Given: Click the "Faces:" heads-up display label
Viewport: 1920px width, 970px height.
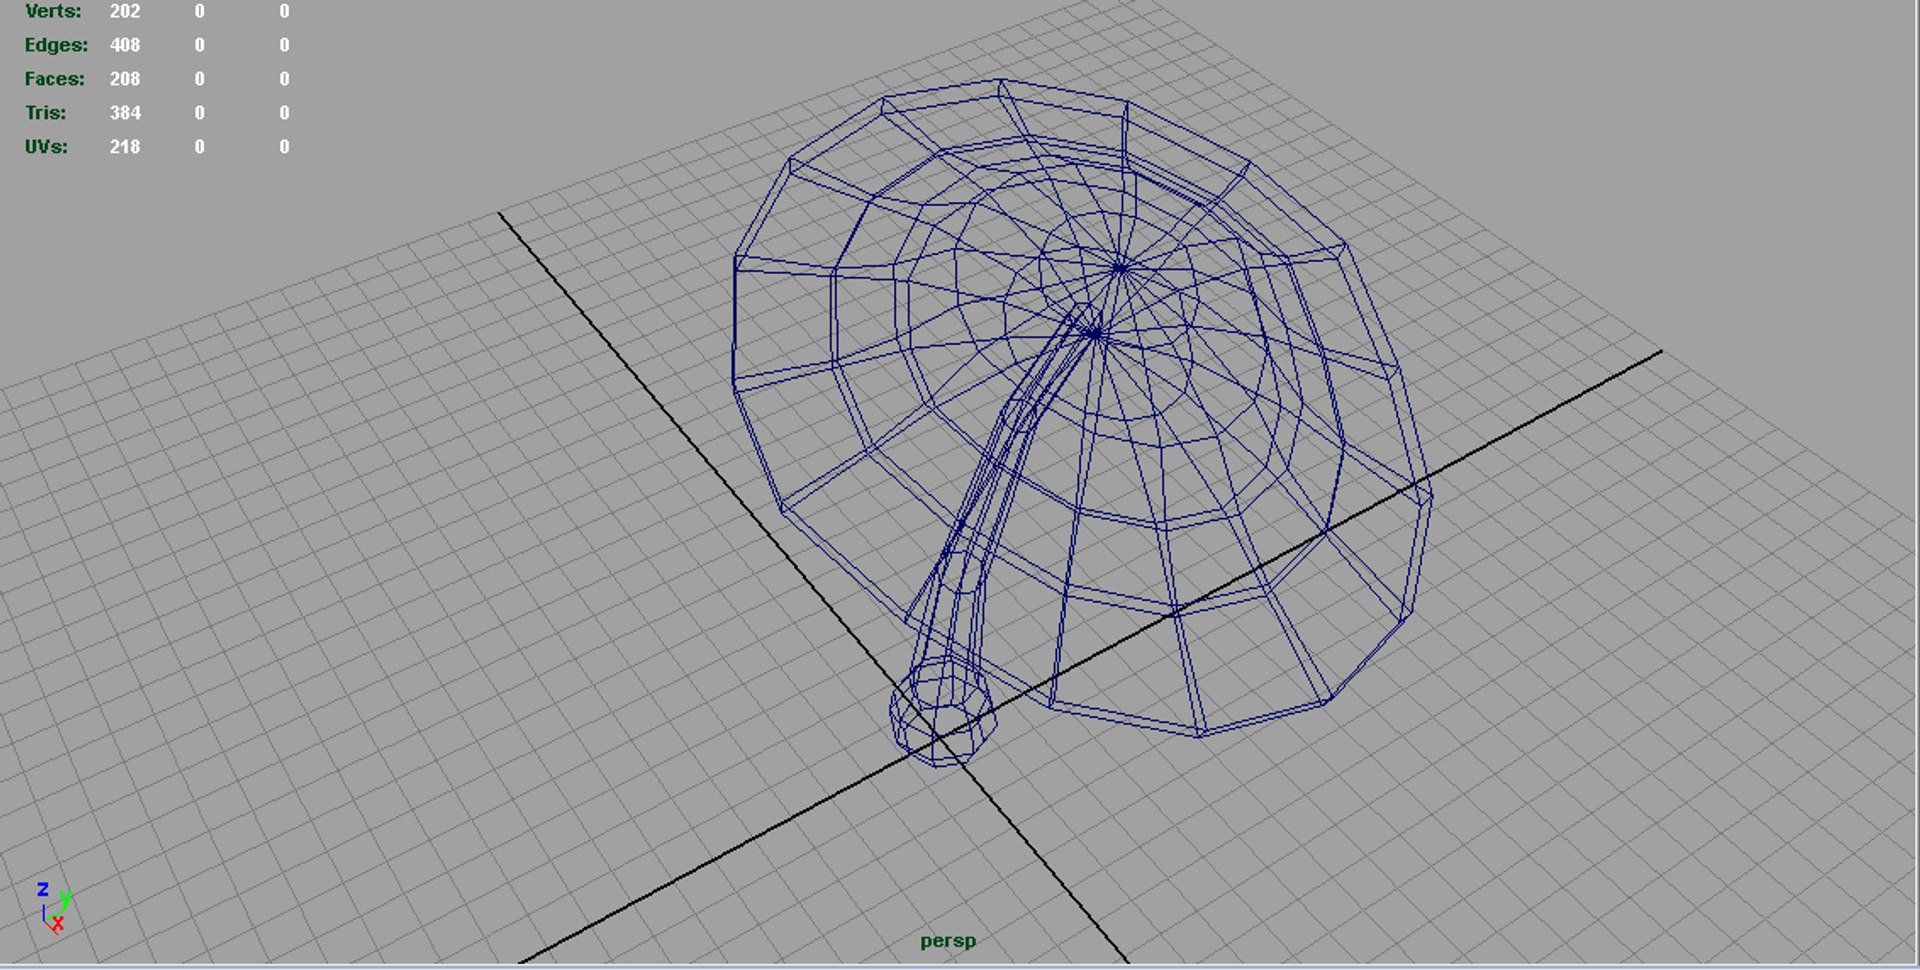Looking at the screenshot, I should (x=55, y=79).
